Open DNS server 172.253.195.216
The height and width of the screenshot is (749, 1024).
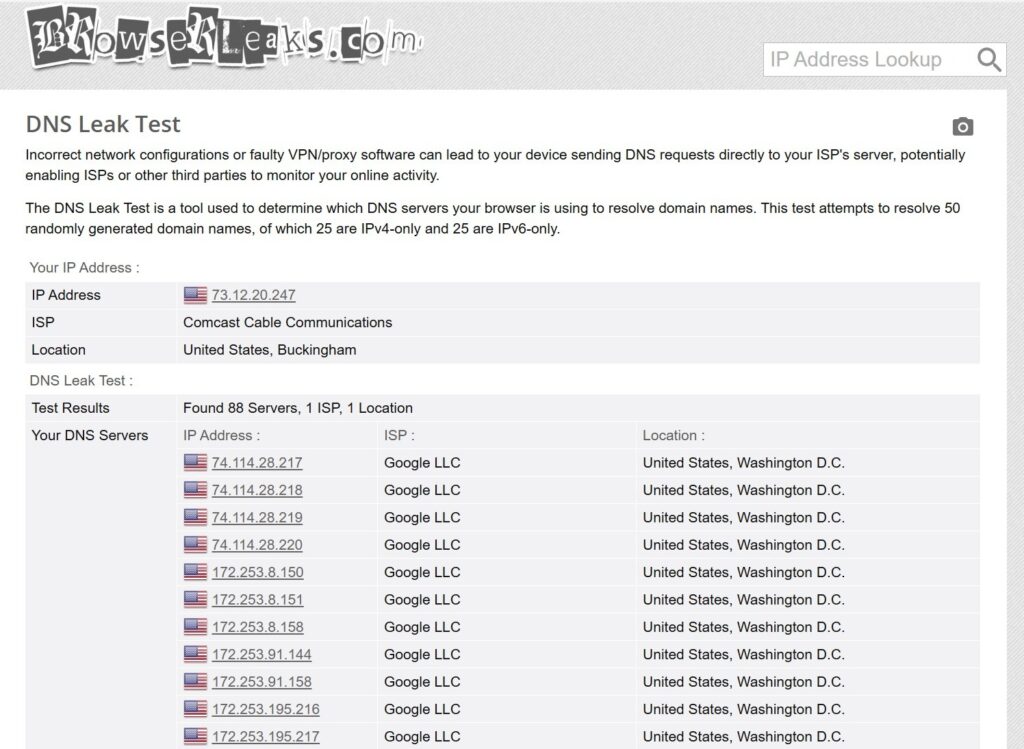coord(265,710)
